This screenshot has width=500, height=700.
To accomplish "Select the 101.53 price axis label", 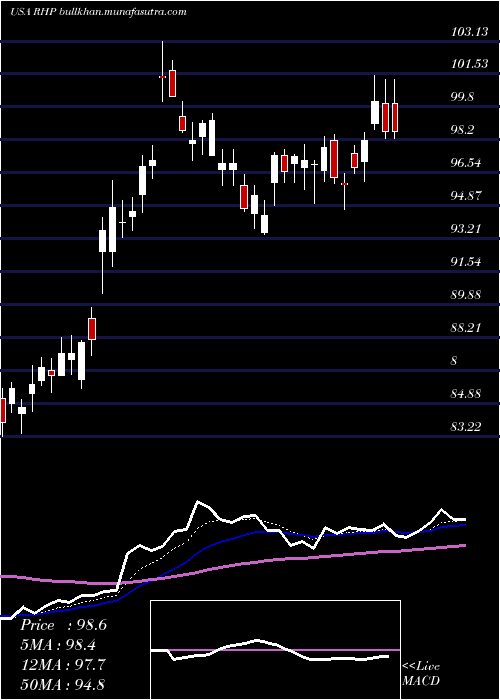I will [x=469, y=64].
